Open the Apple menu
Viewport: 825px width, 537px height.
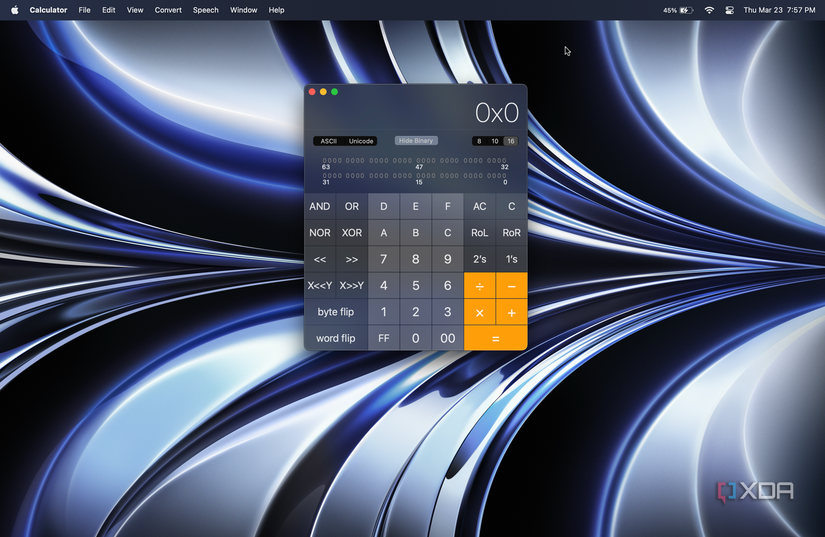[x=15, y=10]
